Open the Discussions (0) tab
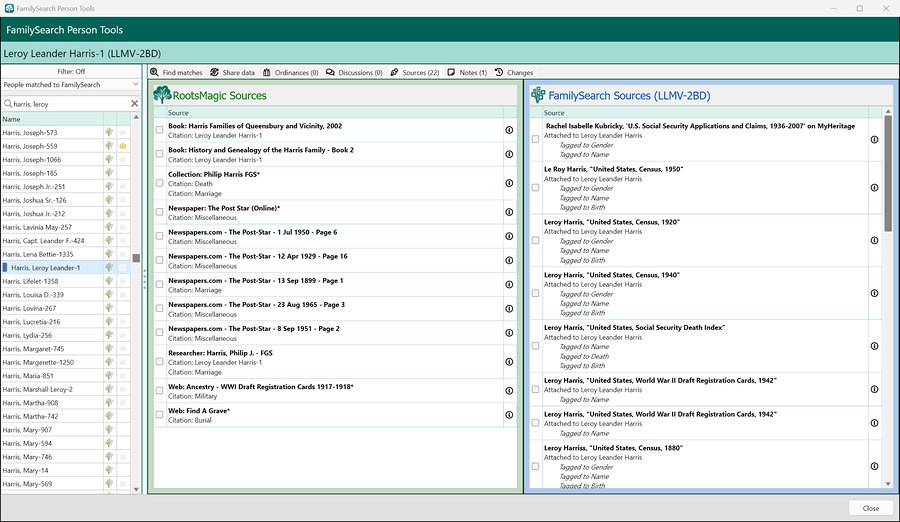This screenshot has height=522, width=900. 354,73
